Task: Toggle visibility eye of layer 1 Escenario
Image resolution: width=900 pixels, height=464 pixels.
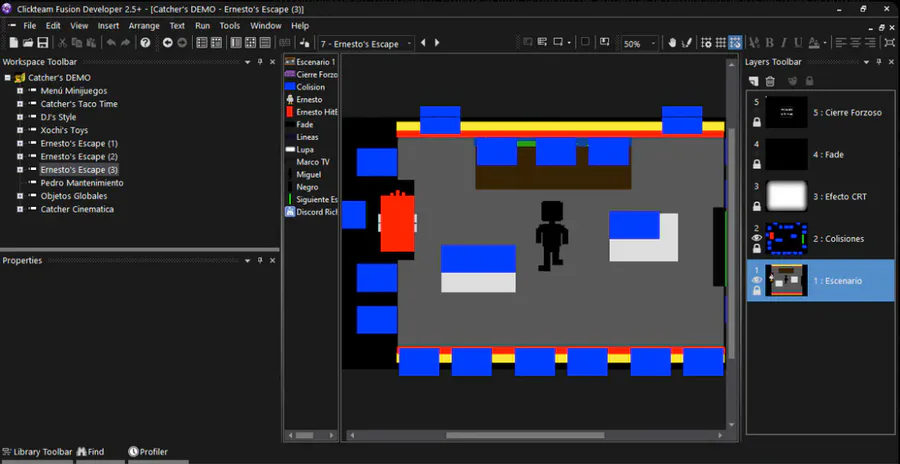Action: (x=757, y=280)
